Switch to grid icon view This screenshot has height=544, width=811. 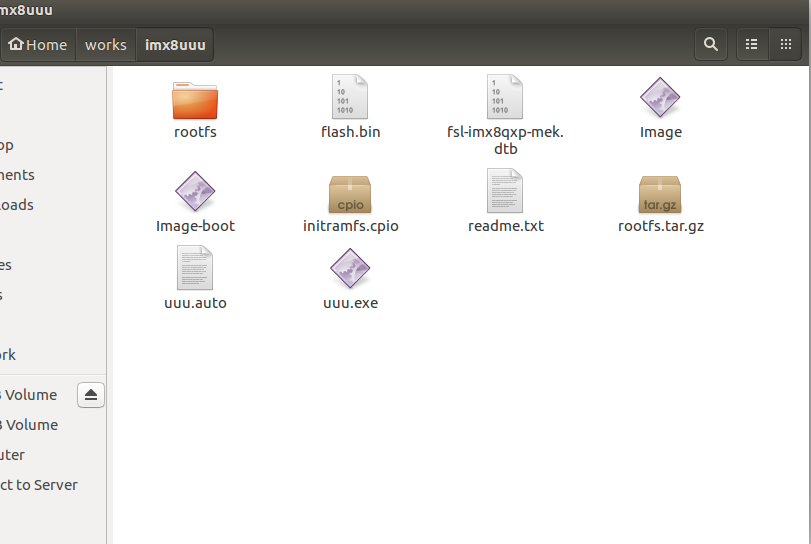(786, 44)
